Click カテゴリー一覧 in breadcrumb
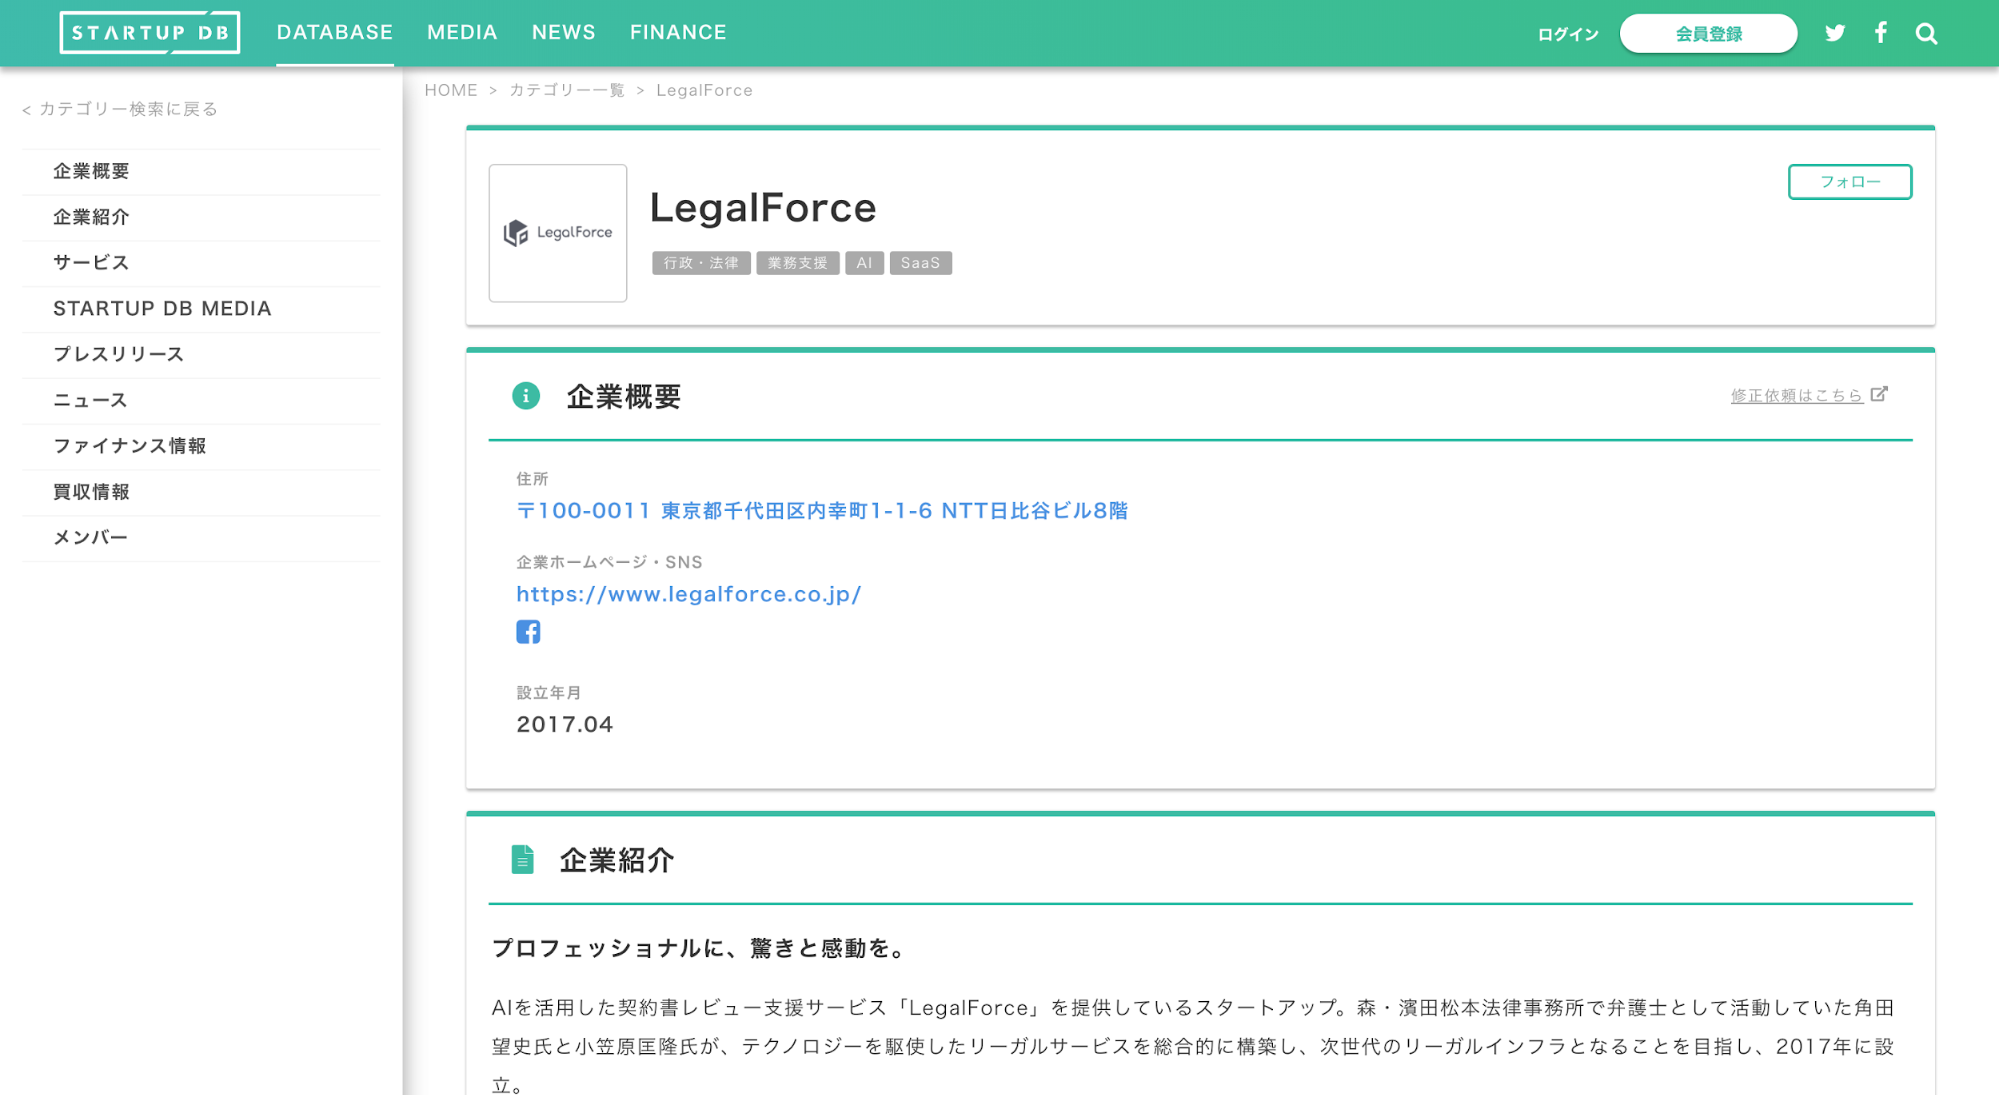The image size is (1999, 1096). tap(567, 90)
